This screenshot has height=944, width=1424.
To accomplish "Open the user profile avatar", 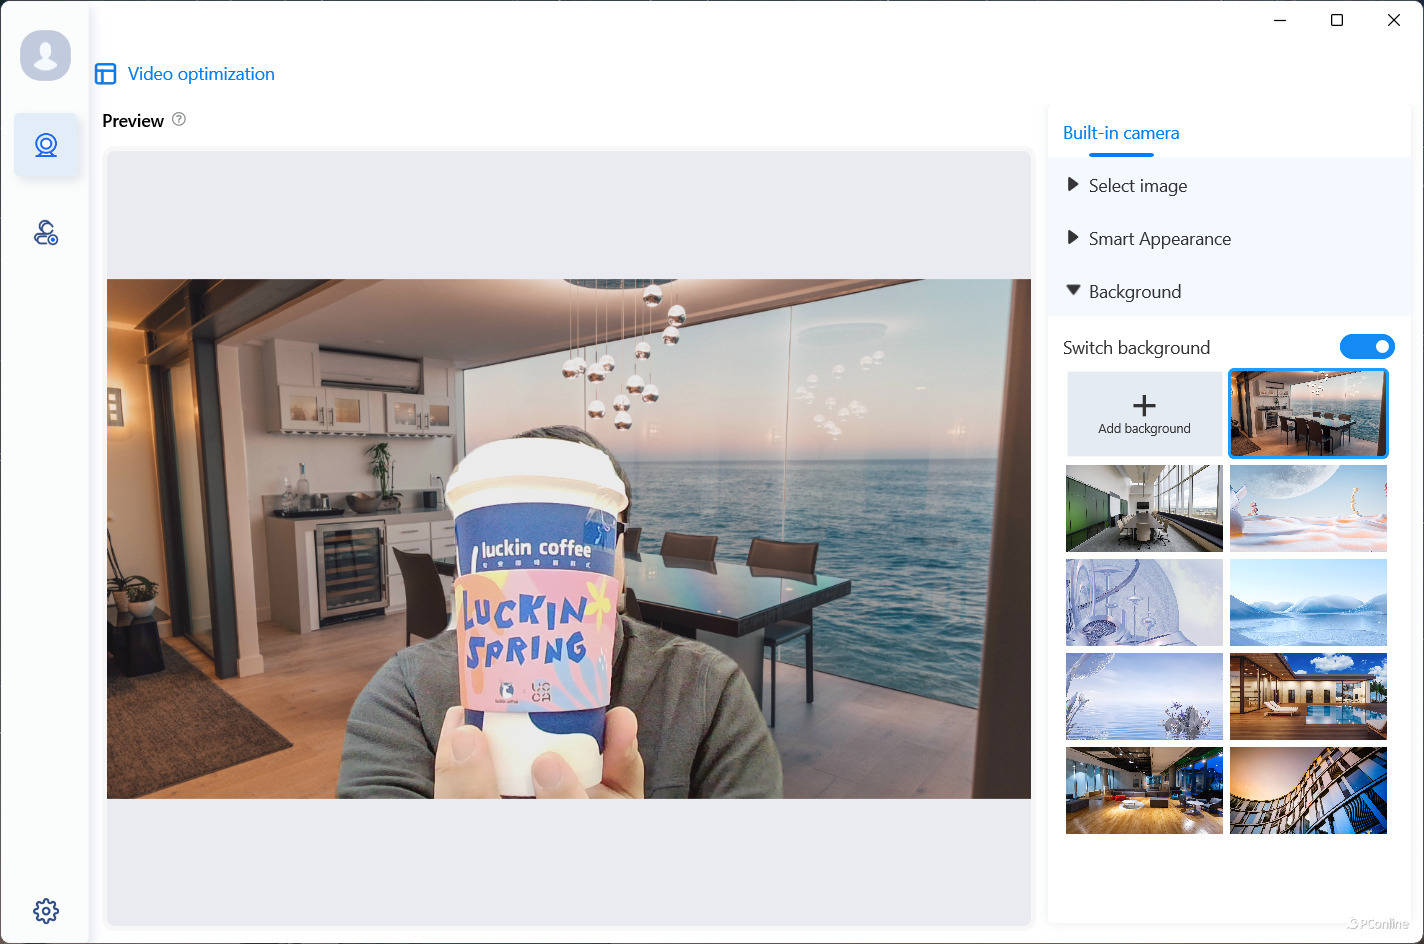I will coord(45,55).
